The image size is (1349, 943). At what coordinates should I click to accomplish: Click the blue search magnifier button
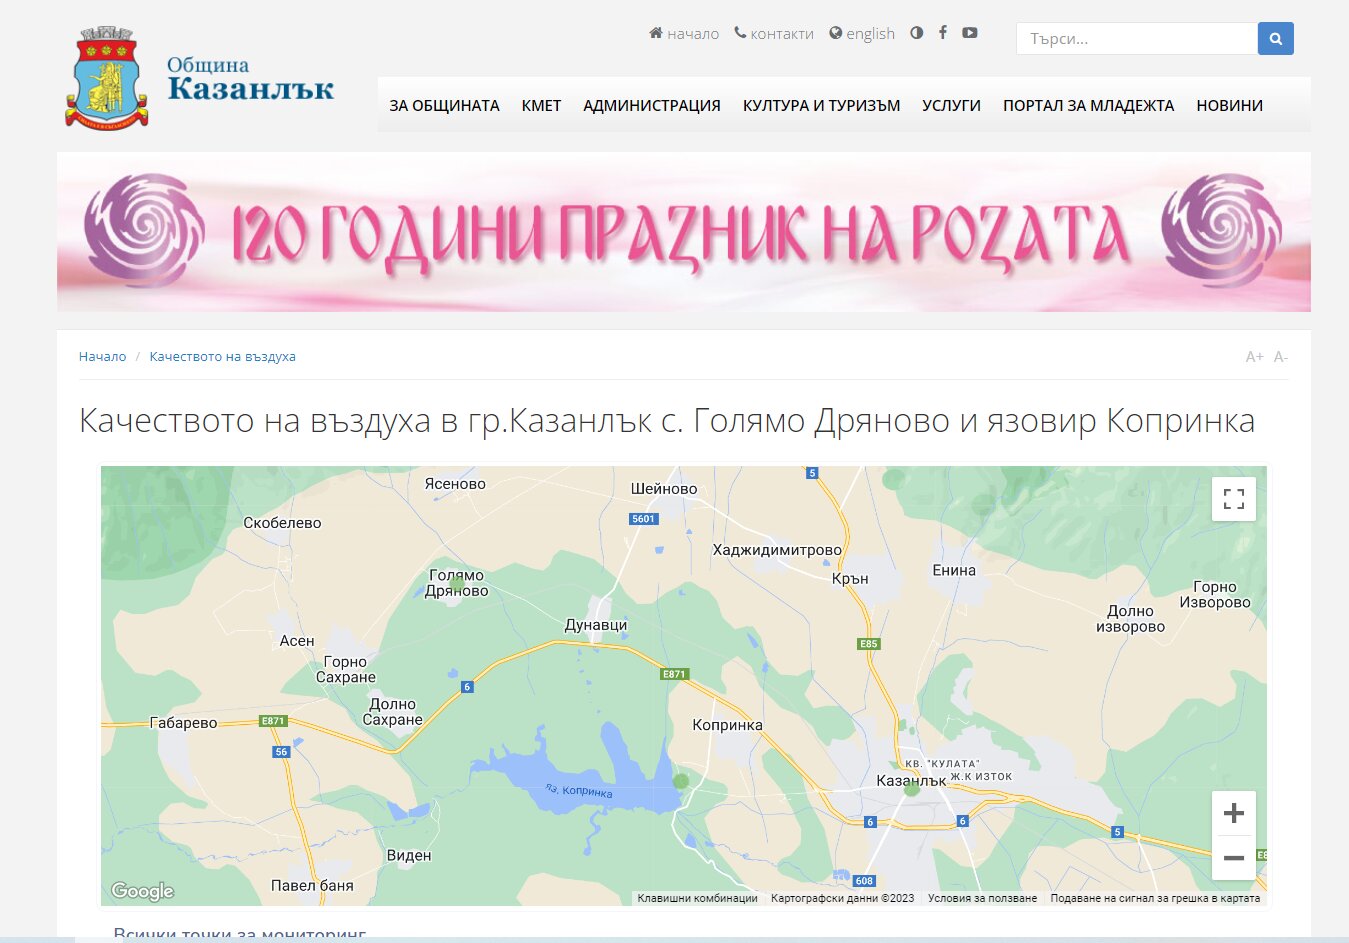pyautogui.click(x=1275, y=39)
